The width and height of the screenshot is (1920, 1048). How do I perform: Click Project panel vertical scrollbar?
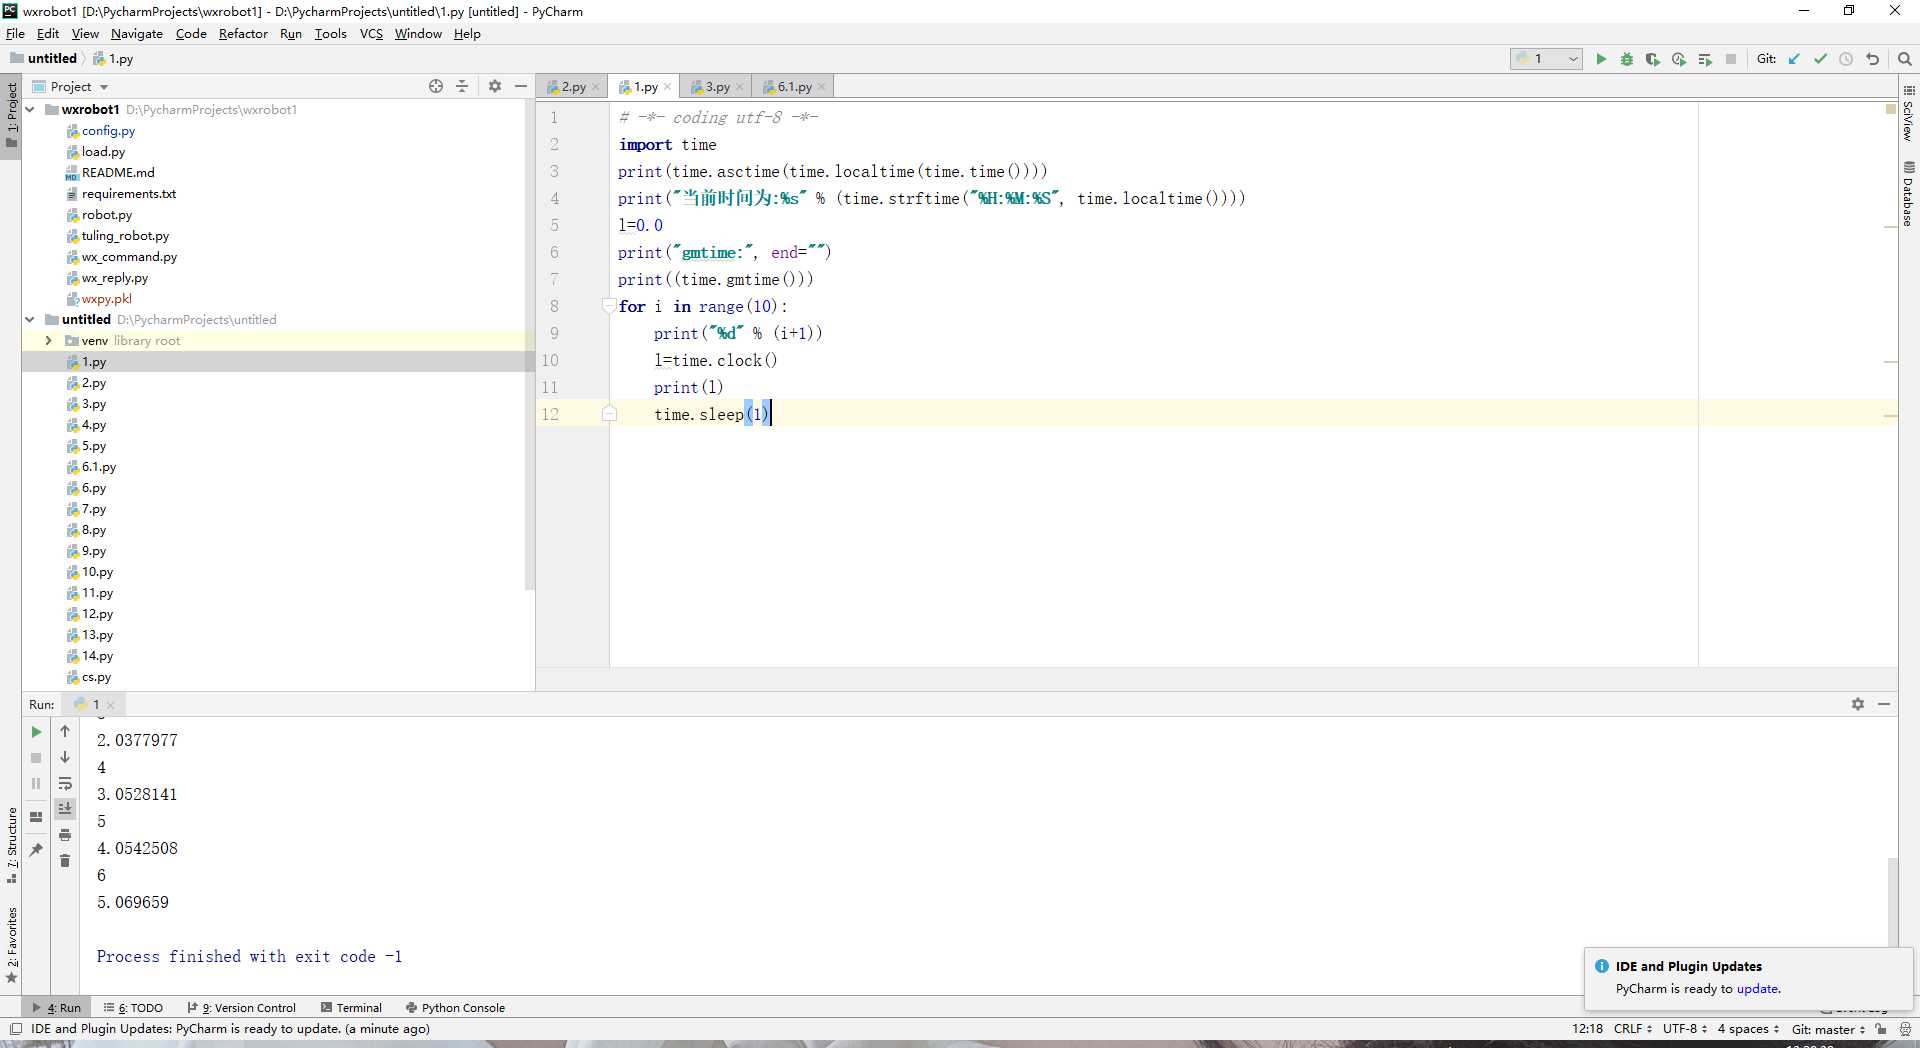(x=530, y=345)
